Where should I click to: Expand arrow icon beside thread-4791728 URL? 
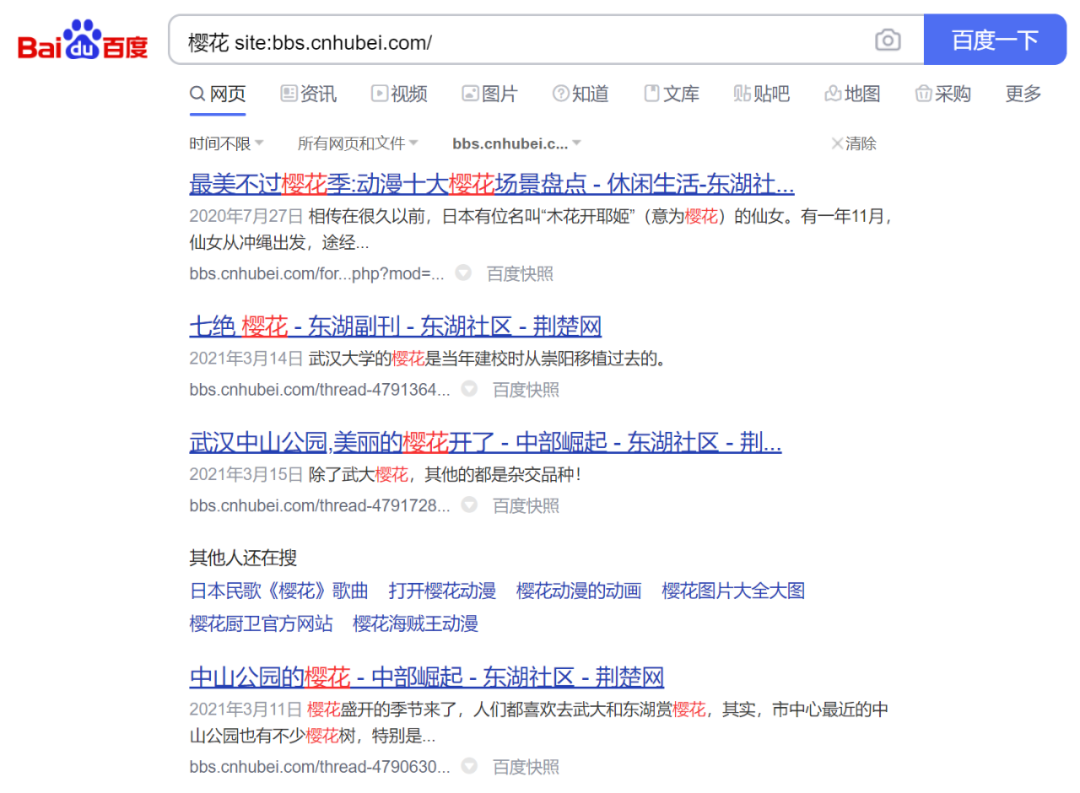(x=469, y=504)
